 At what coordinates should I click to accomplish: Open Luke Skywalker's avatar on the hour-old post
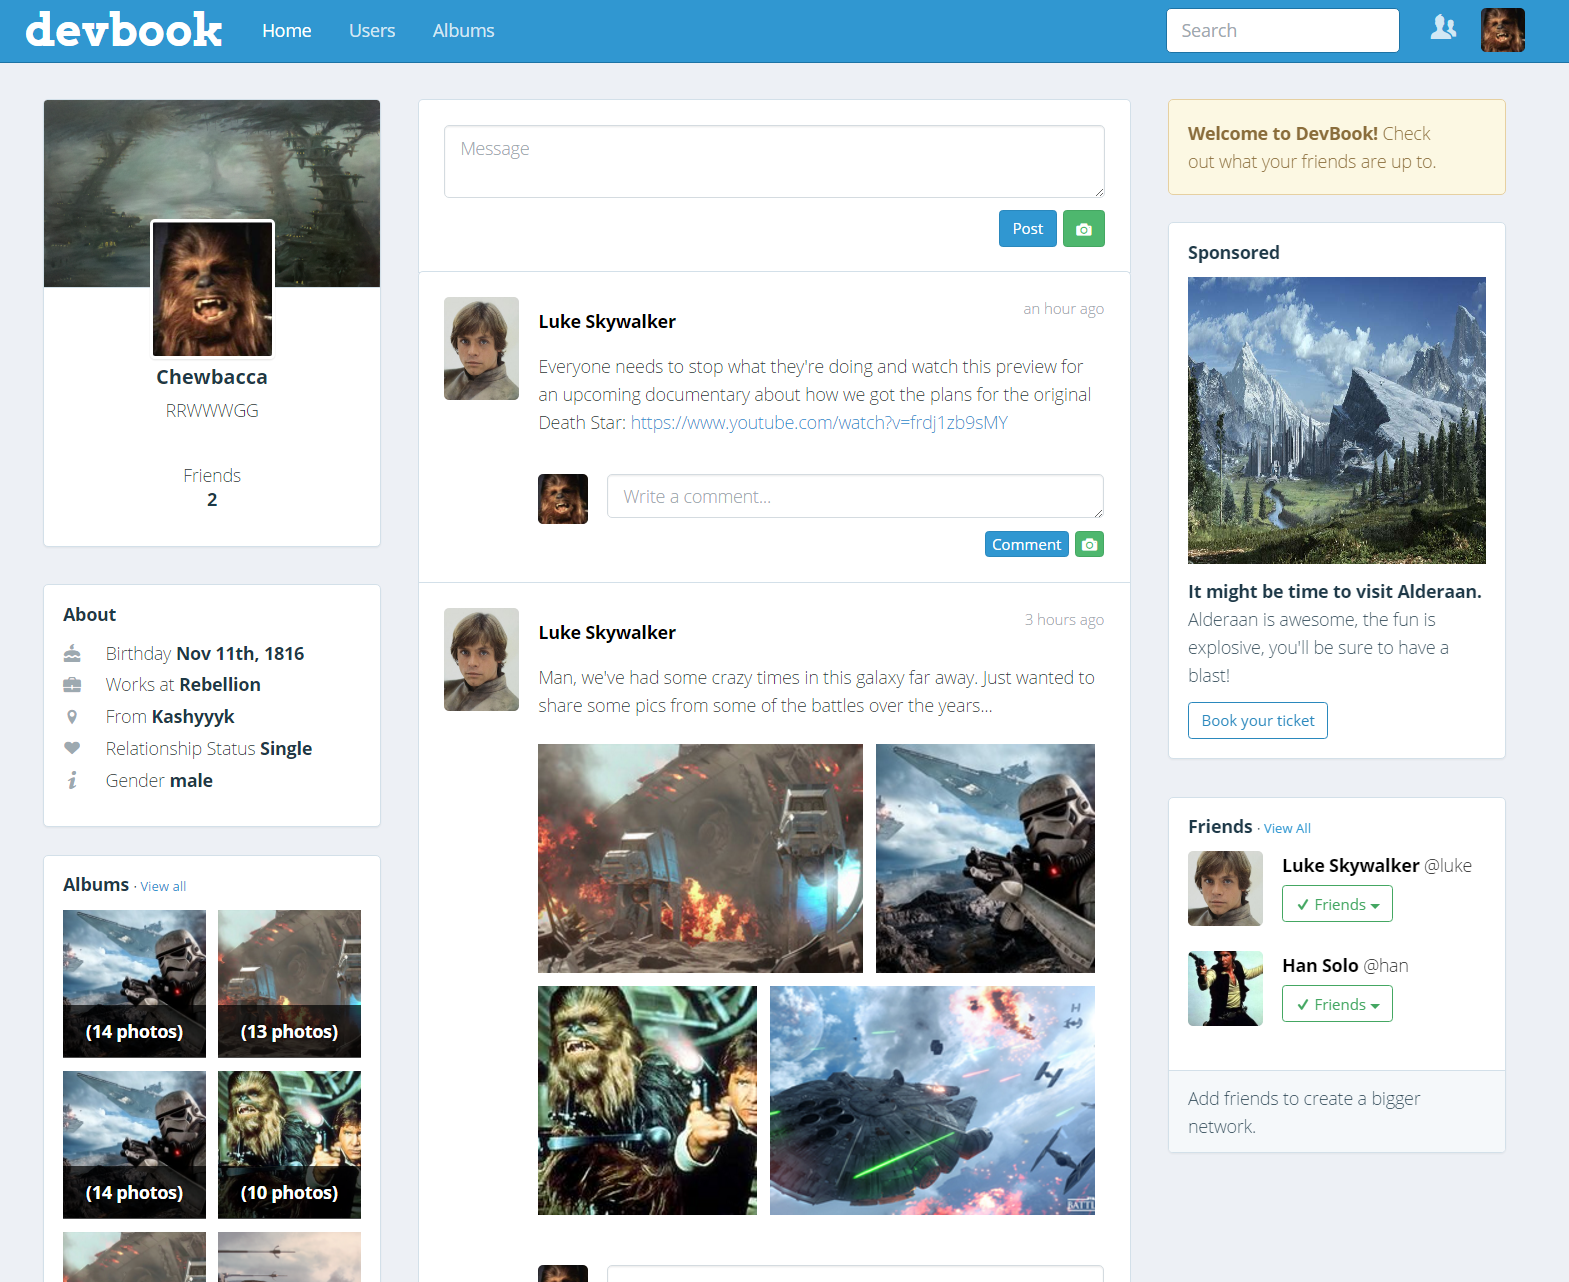(x=481, y=349)
